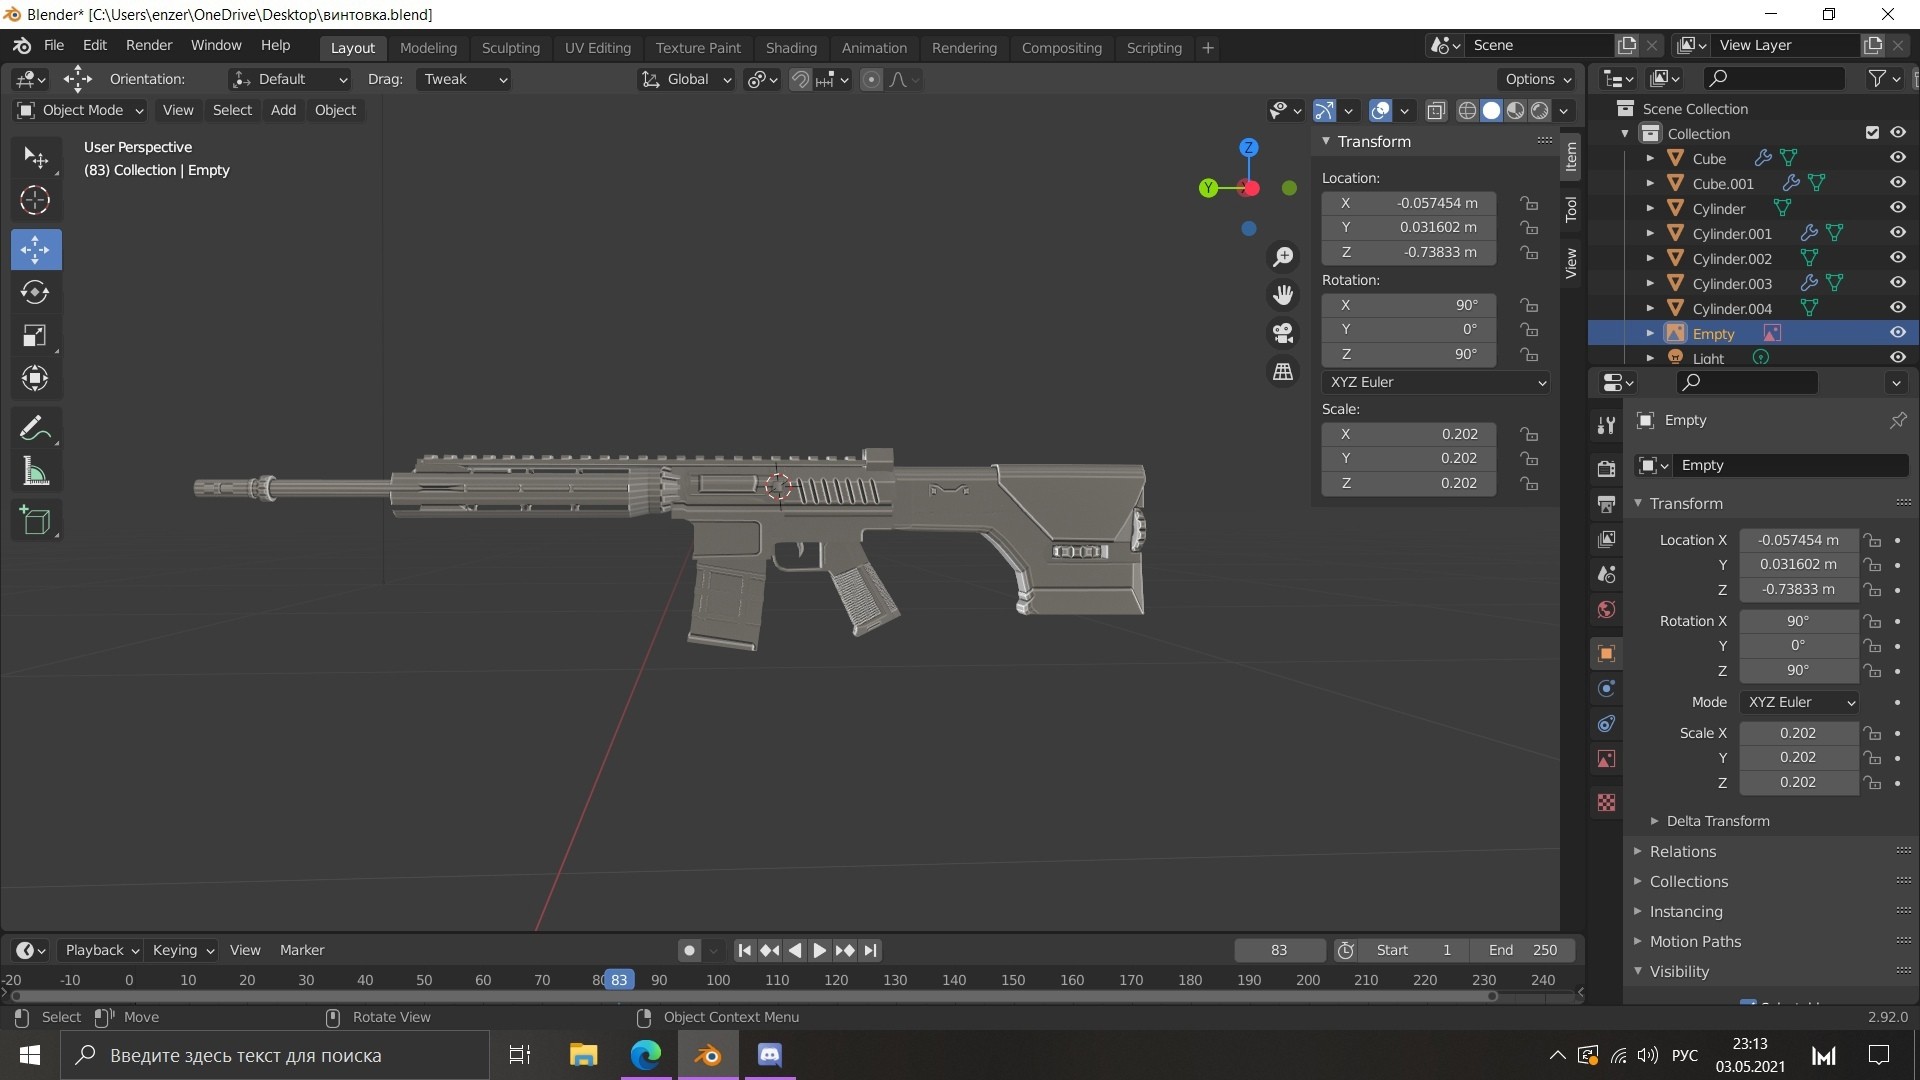Hide the Empty object in outliner
Screen dimensions: 1920x1080
point(1897,333)
